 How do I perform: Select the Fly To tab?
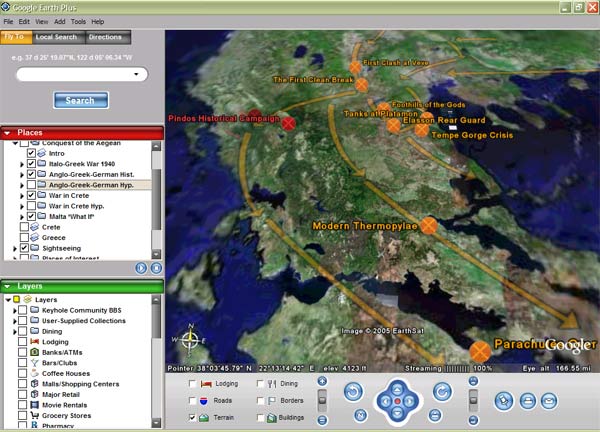(15, 37)
